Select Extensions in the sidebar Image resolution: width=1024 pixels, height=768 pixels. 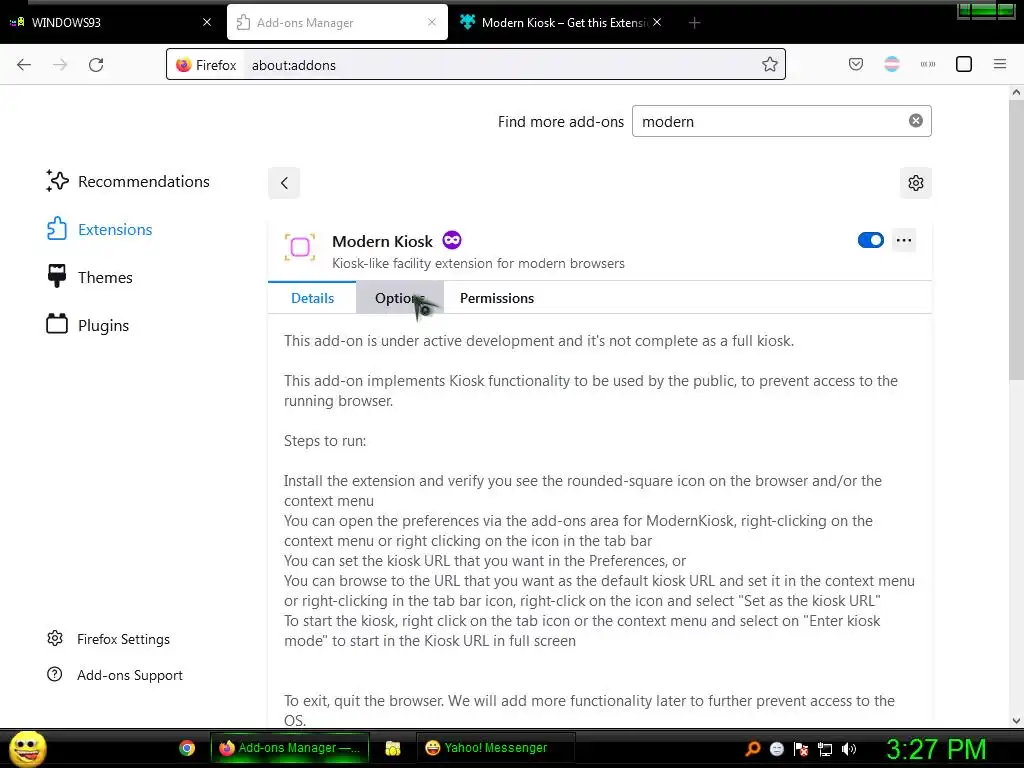coord(99,229)
